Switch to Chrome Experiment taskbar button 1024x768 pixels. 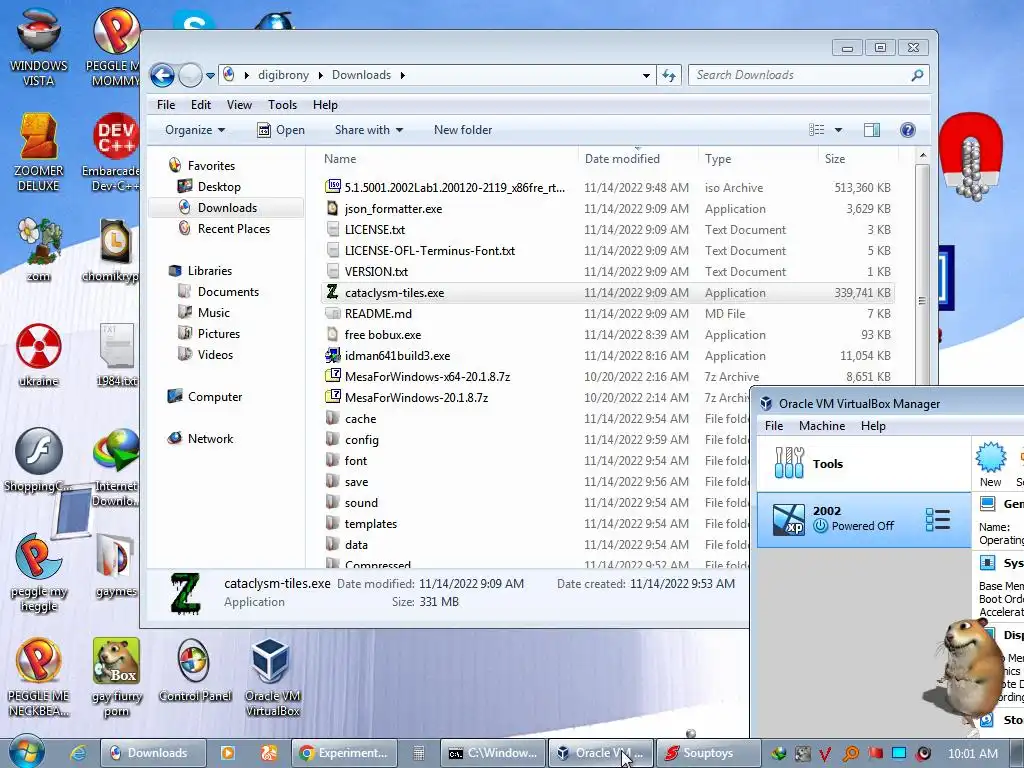pyautogui.click(x=344, y=753)
